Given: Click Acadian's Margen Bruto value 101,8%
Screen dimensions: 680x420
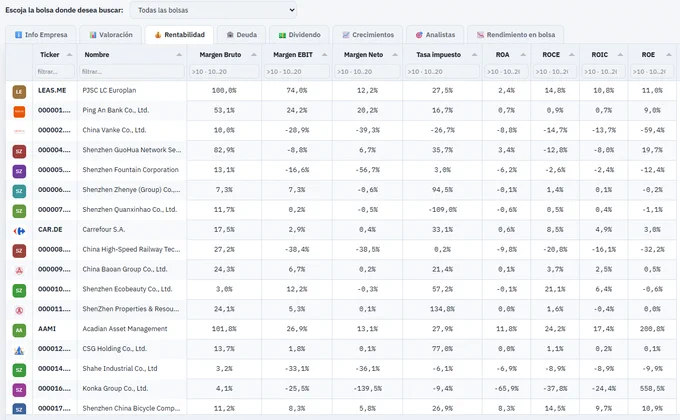Looking at the screenshot, I should pyautogui.click(x=224, y=328).
